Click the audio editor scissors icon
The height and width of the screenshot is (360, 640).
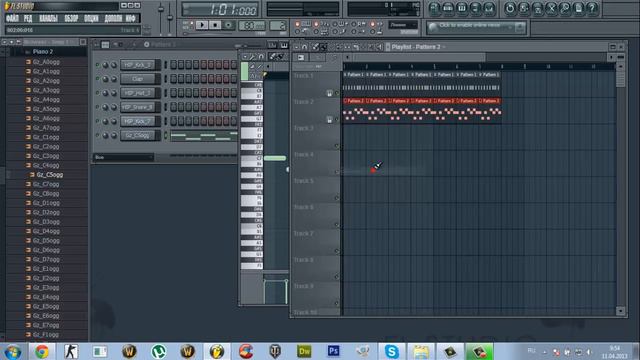551,8
